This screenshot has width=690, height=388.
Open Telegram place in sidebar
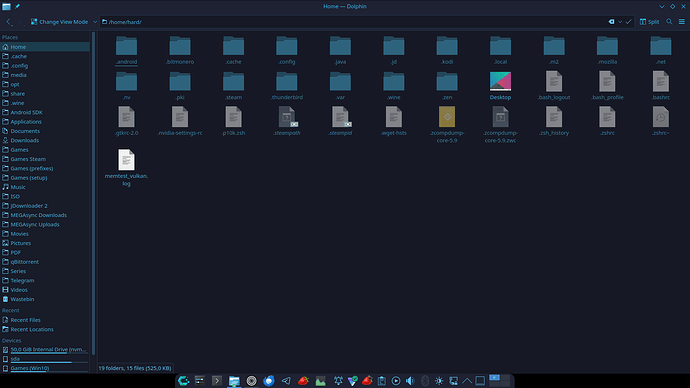coord(45,280)
